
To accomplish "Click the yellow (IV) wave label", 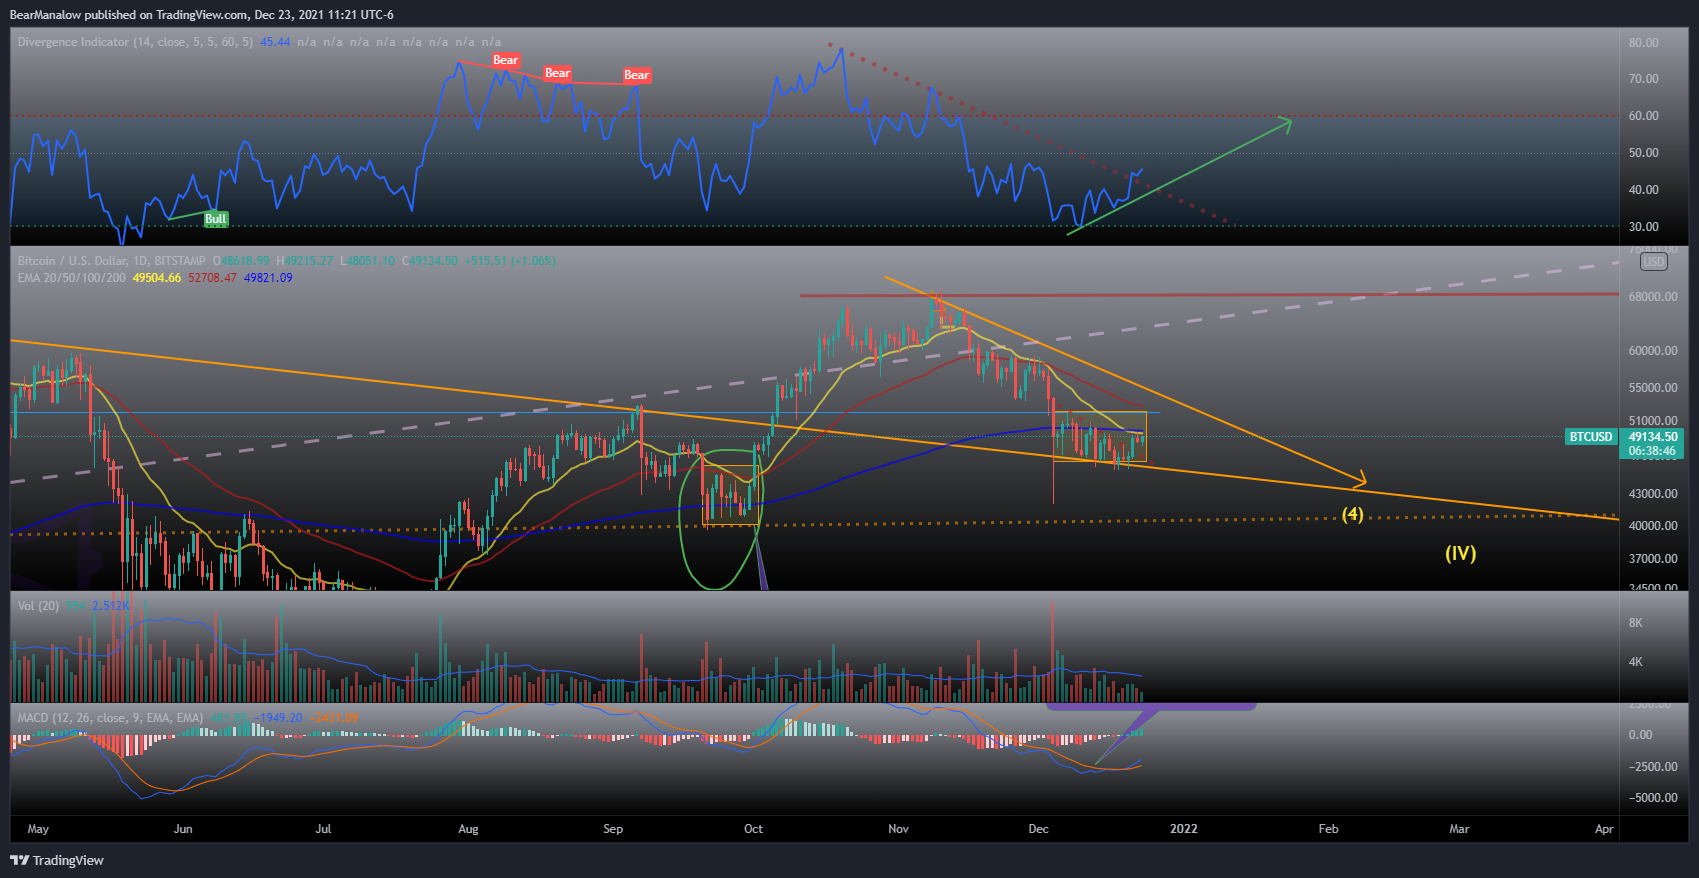I will coord(1460,553).
